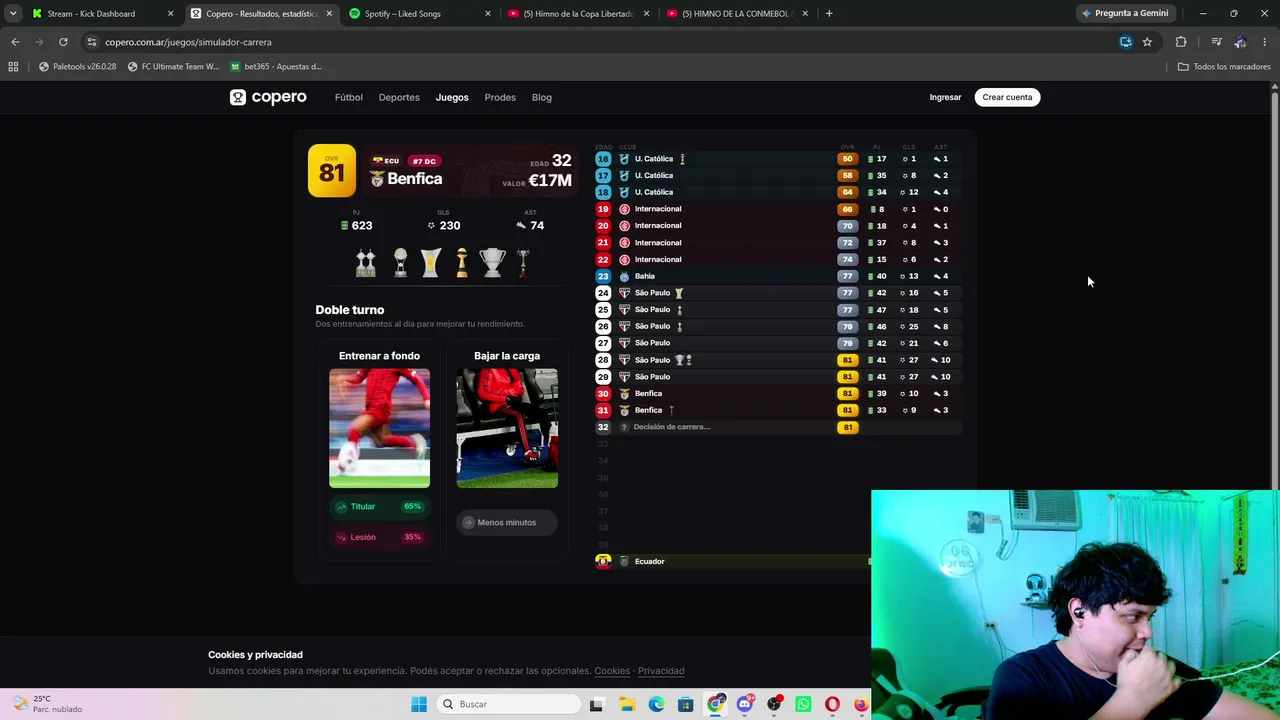Click the Copero logo
This screenshot has width=1280, height=720.
click(x=268, y=97)
